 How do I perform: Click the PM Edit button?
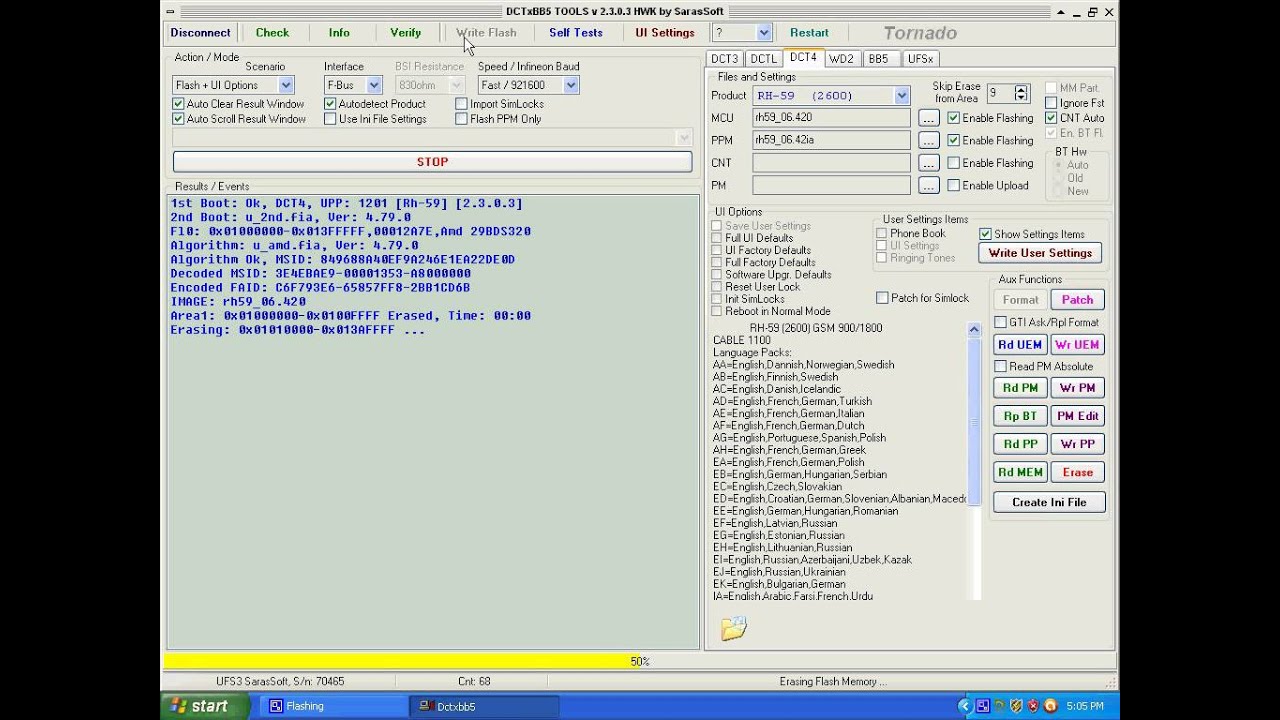pos(1077,416)
